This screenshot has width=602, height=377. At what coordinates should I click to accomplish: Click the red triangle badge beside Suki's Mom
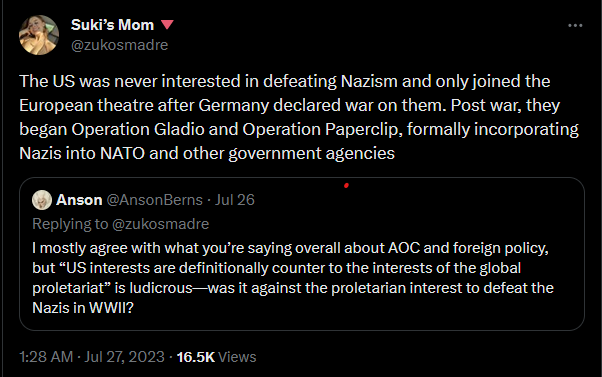tap(167, 25)
